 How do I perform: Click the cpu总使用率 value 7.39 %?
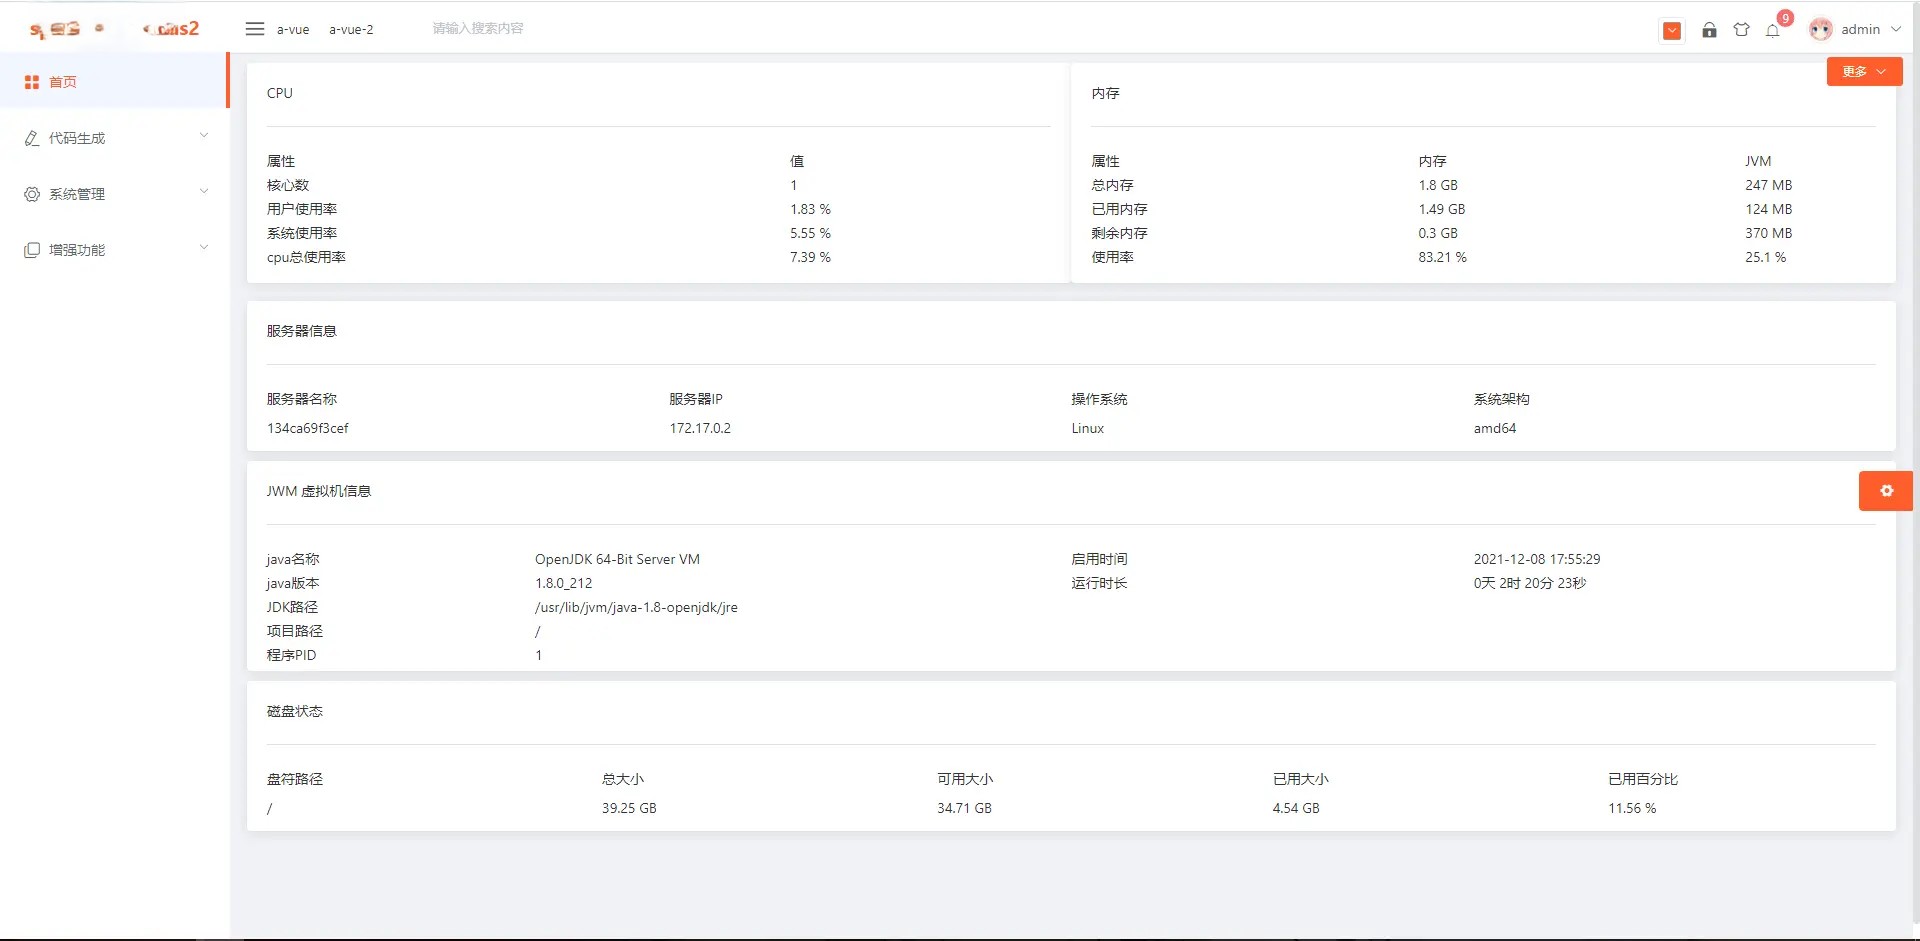point(810,257)
